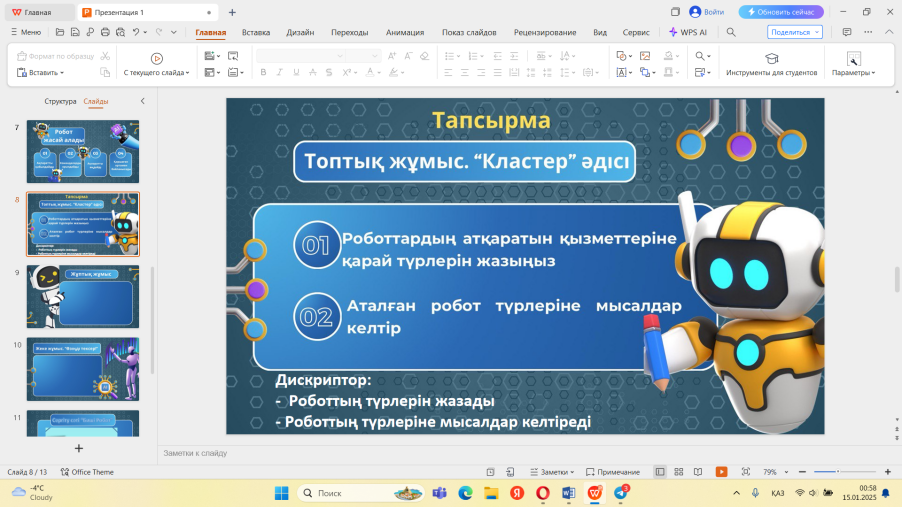
Task: Open the WPS AI assistant
Action: click(689, 32)
